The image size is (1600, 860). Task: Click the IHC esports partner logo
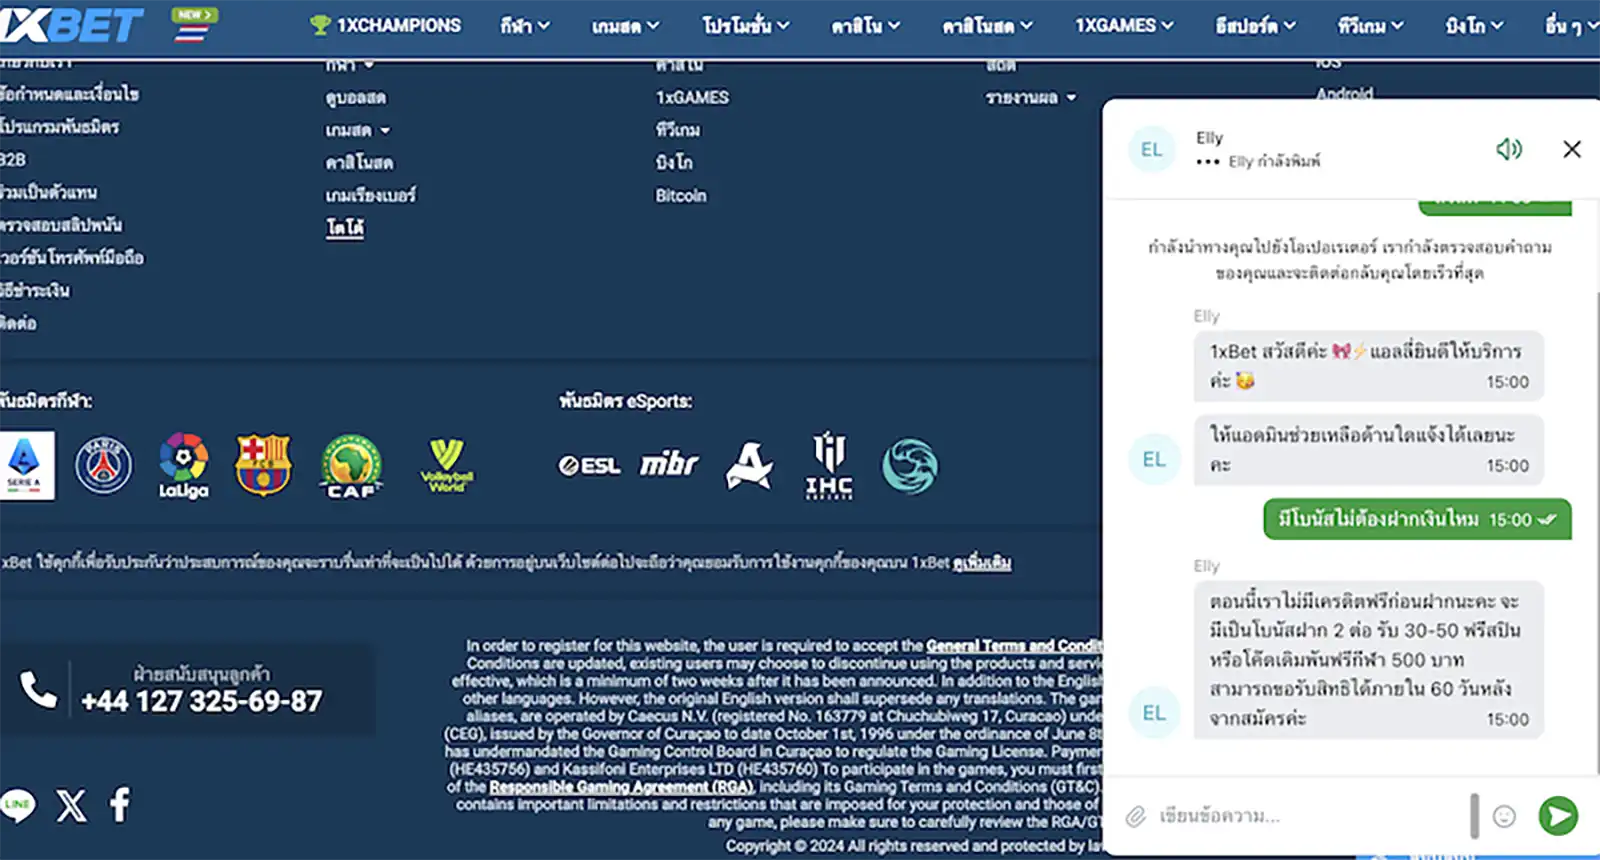coord(829,465)
